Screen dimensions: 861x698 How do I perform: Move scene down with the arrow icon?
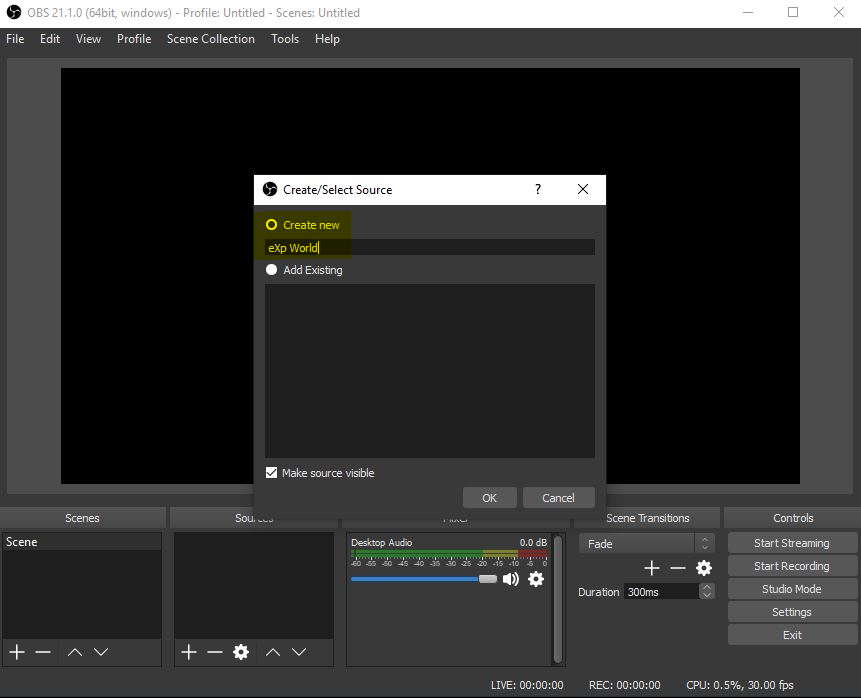click(x=101, y=652)
